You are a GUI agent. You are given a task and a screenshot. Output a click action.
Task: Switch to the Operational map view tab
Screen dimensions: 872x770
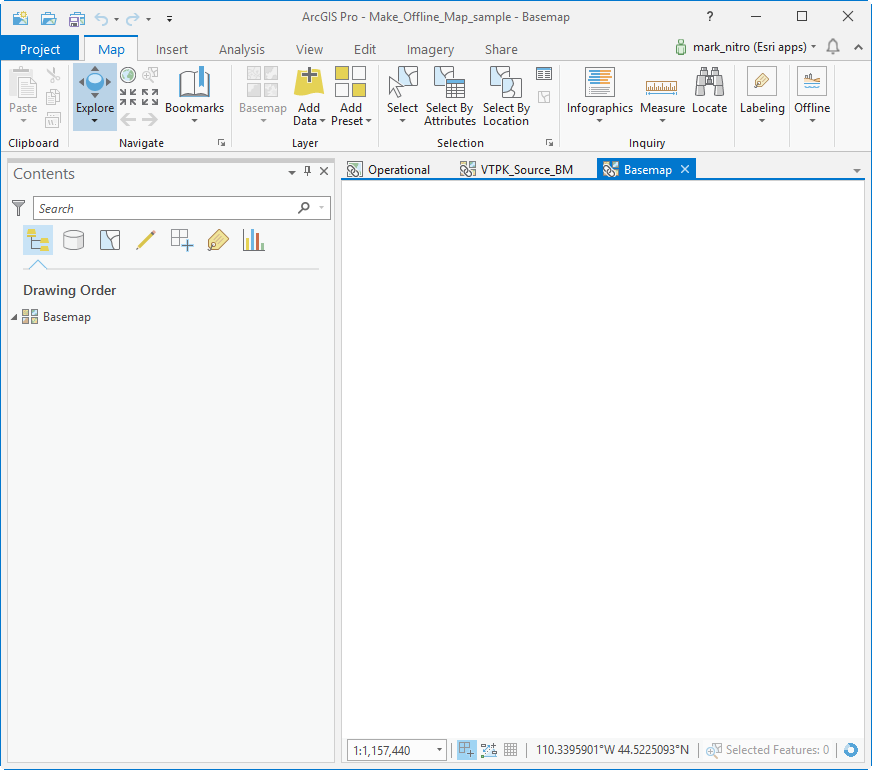389,170
